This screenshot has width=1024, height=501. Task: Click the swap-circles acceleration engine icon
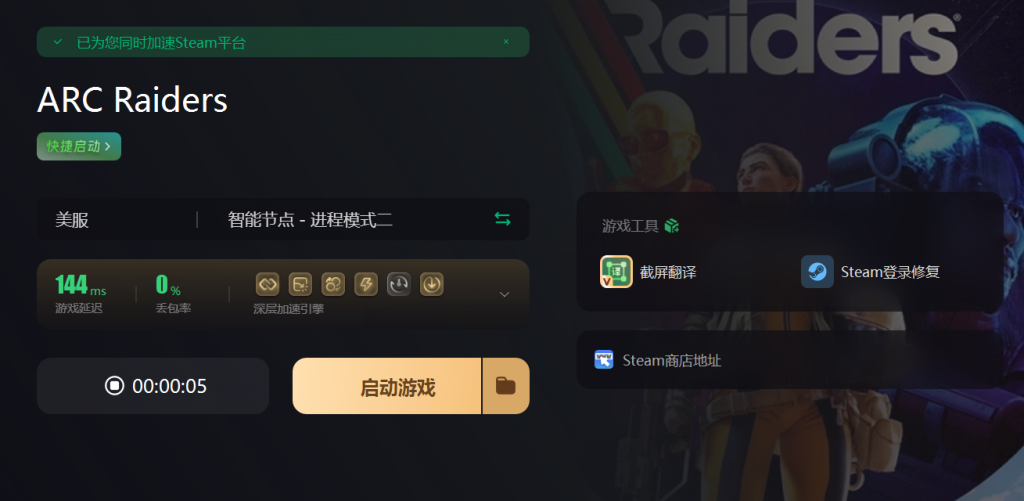[x=333, y=284]
